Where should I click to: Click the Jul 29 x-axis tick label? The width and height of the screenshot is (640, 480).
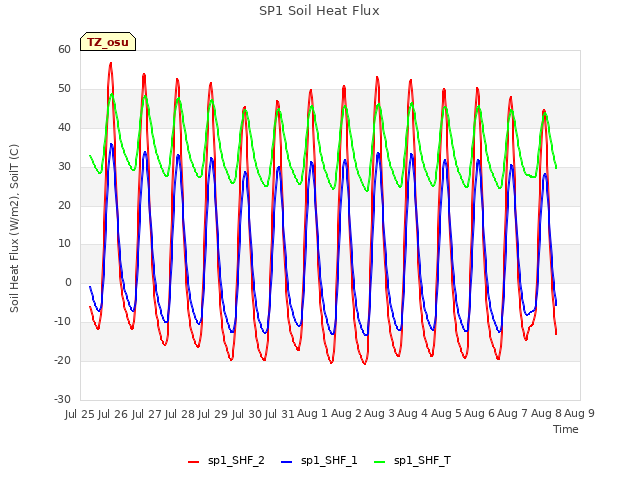[213, 414]
